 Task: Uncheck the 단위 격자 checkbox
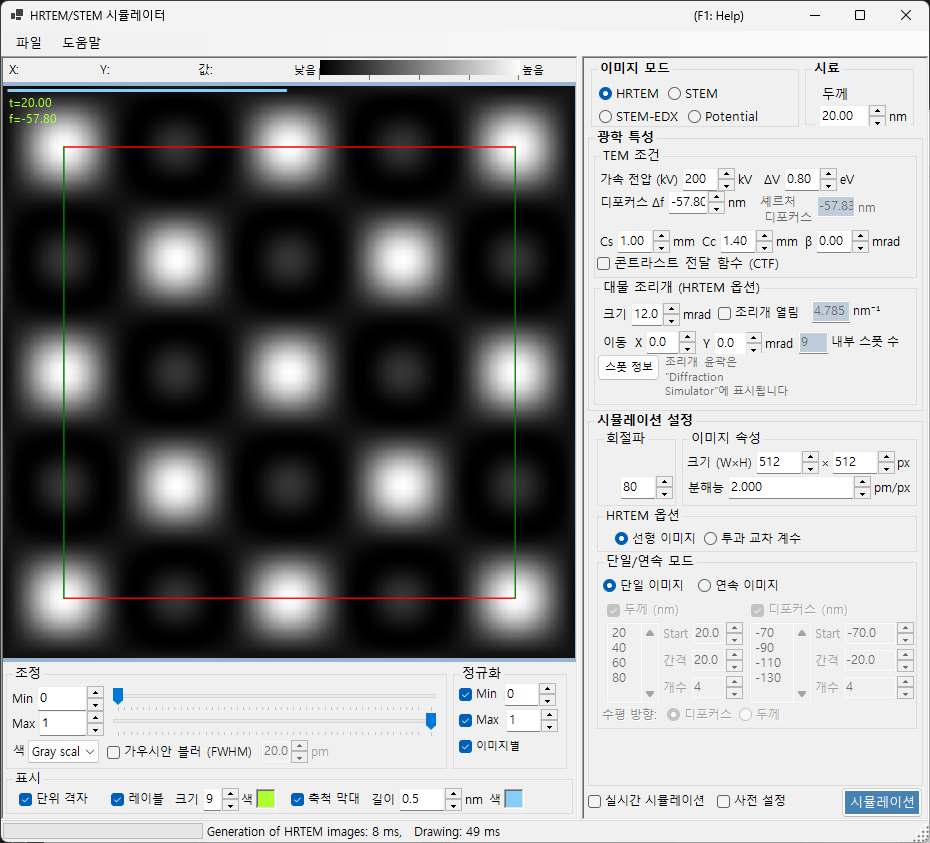tap(53, 799)
